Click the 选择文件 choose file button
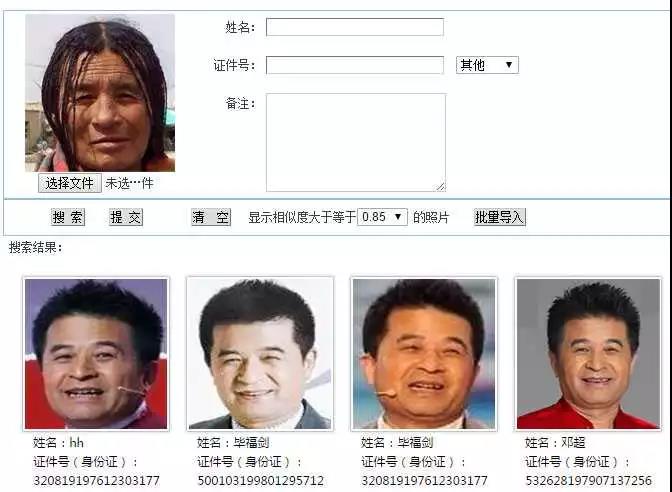Screen dimensions: 672x492 tap(69, 183)
